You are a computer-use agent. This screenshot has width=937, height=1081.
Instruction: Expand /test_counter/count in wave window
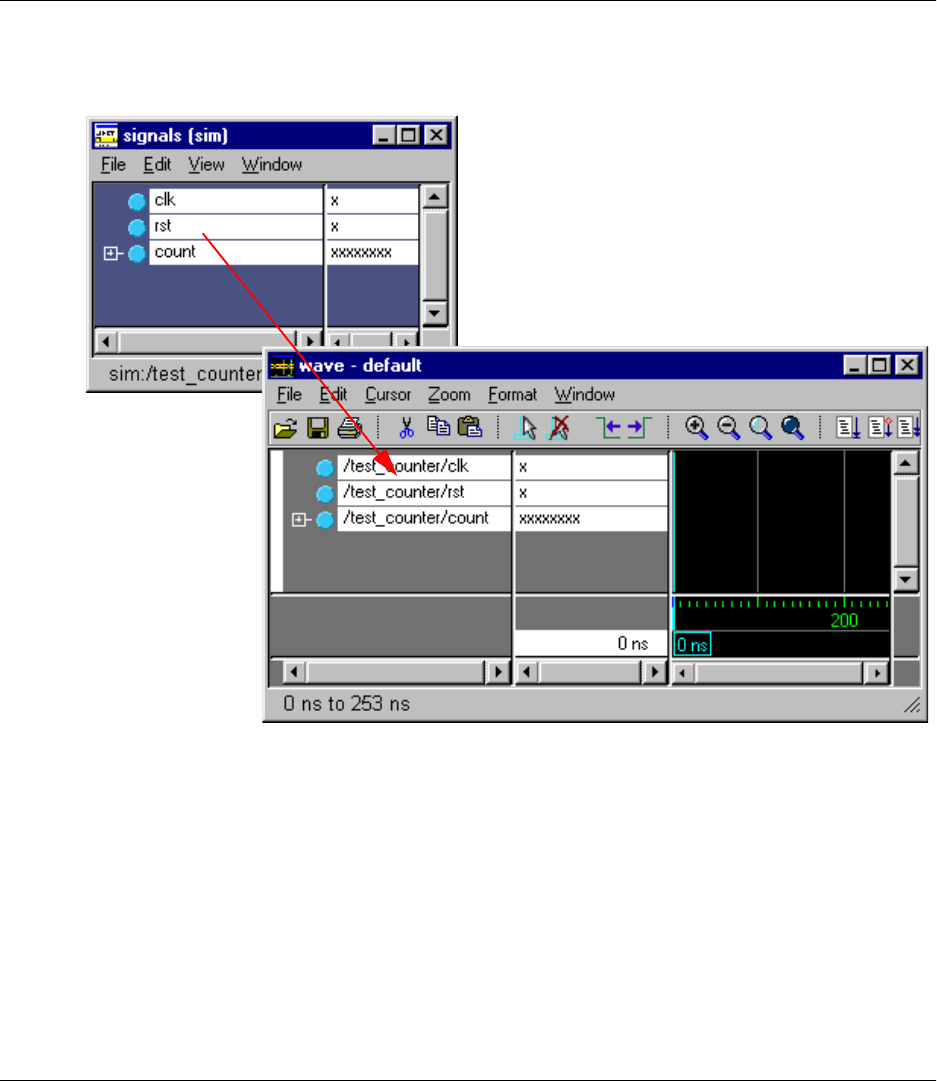[299, 520]
